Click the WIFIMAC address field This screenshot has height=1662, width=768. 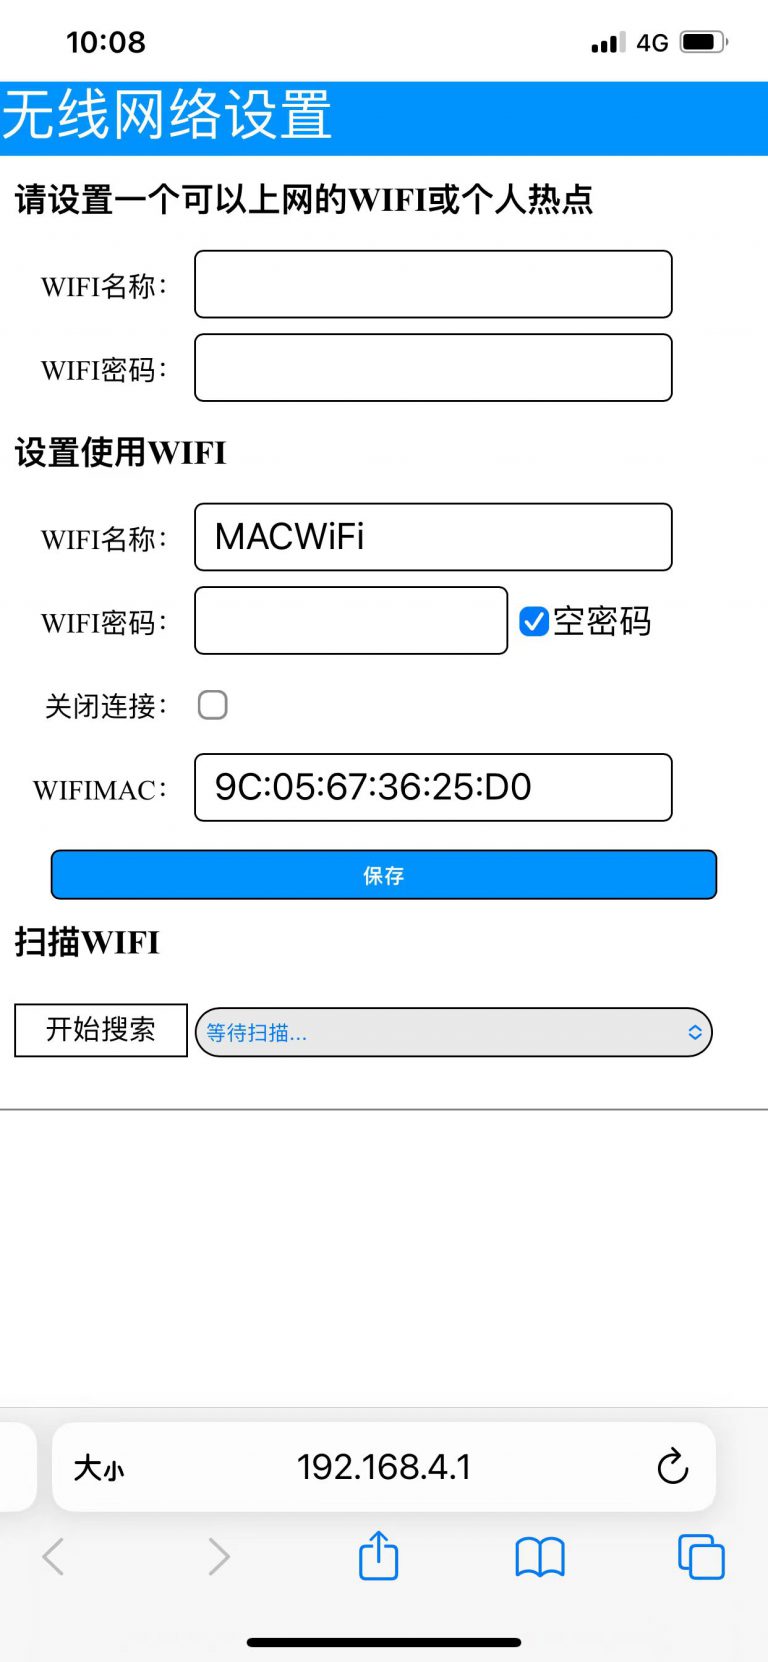coord(433,787)
